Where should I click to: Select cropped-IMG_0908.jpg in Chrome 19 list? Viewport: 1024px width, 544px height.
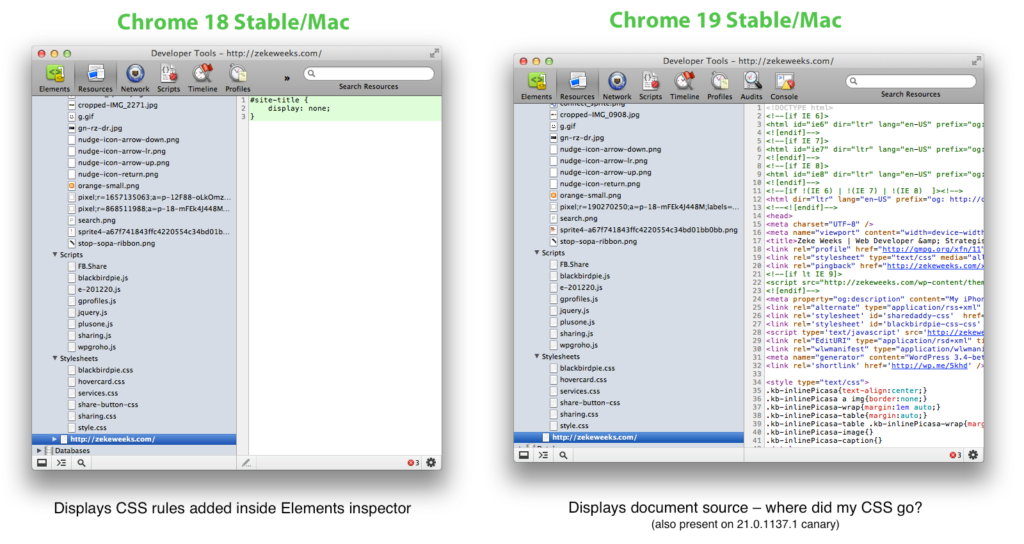tap(600, 114)
